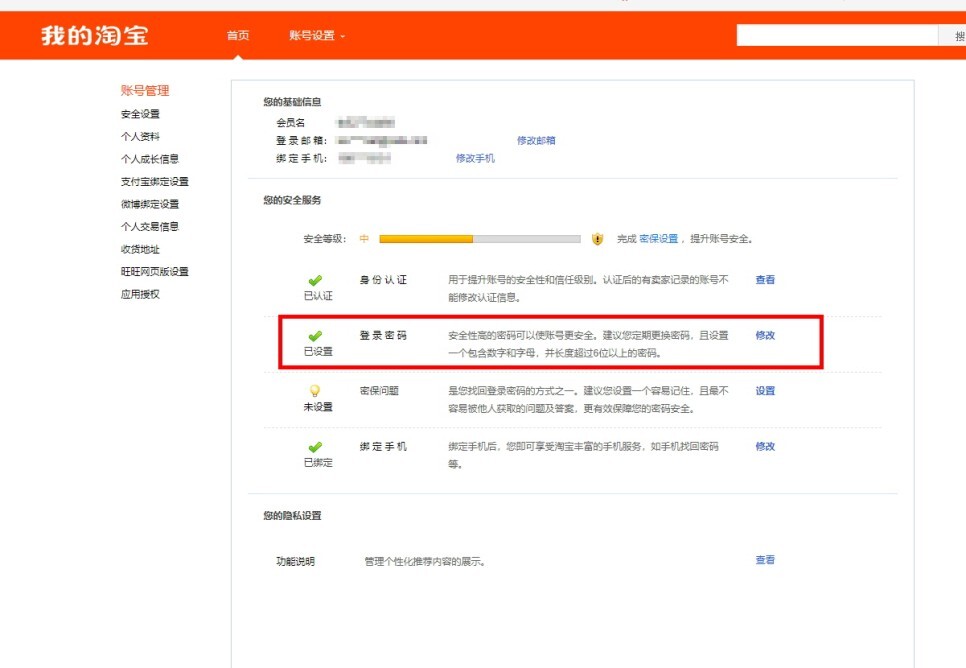Open 安全设置 in the sidebar
The width and height of the screenshot is (966, 668).
[140, 114]
